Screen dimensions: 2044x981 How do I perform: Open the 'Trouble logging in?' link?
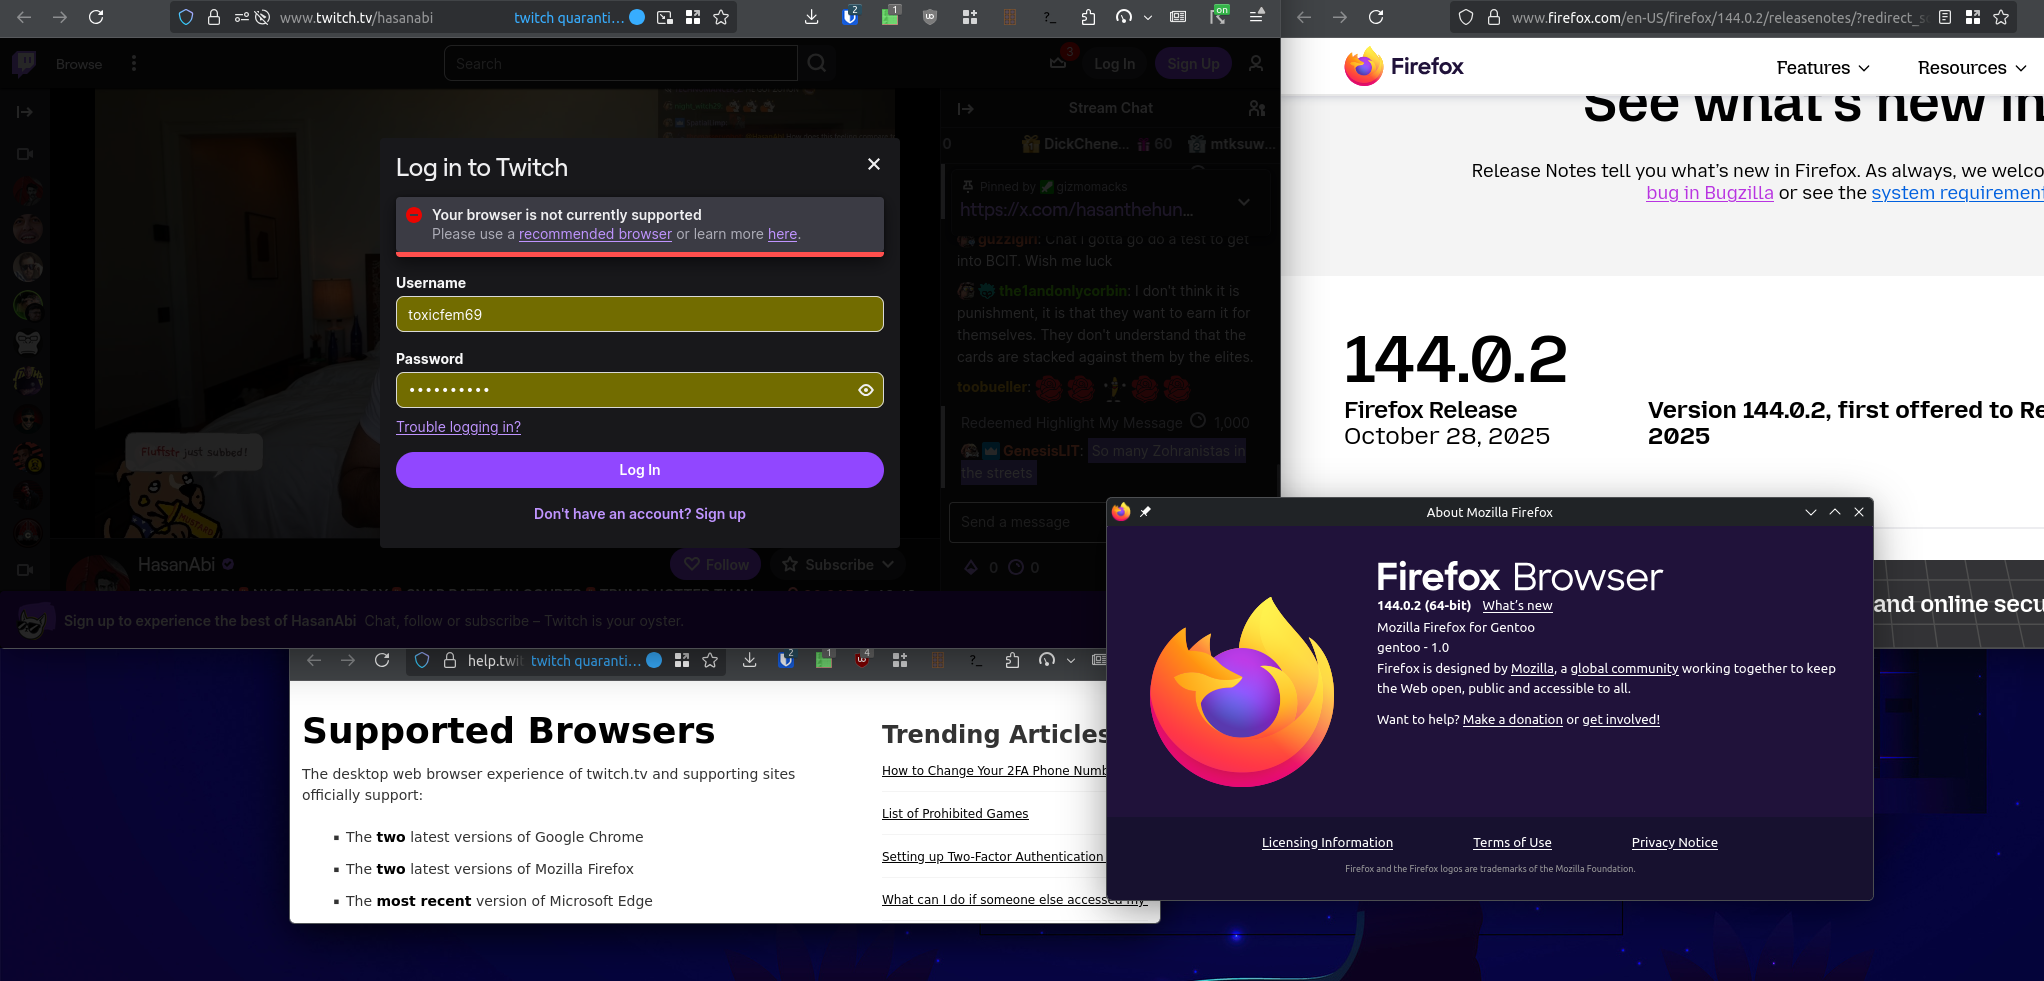tap(458, 427)
